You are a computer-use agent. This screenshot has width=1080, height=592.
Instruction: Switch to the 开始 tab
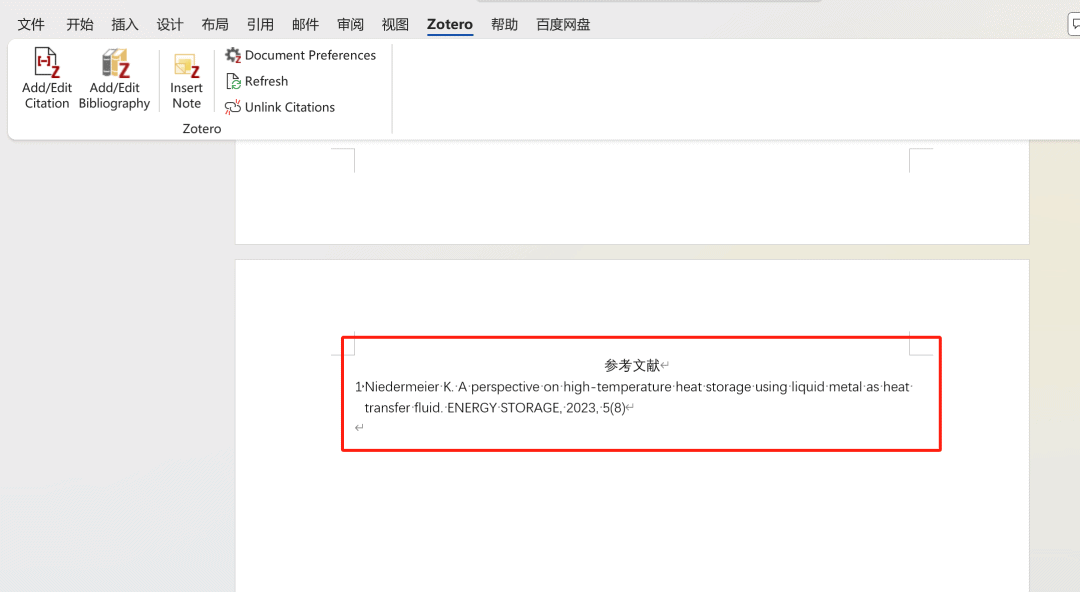coord(79,24)
